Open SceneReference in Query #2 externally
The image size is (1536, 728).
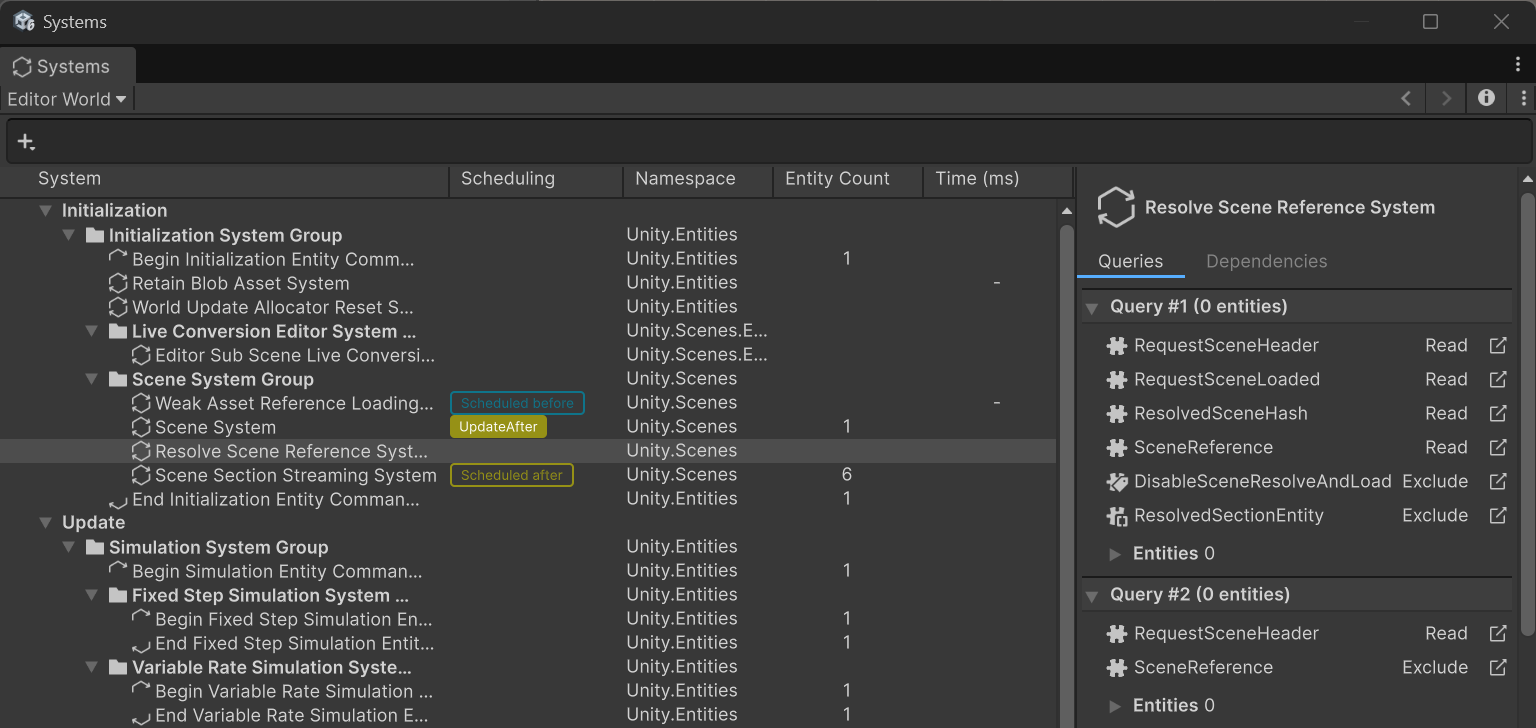[1498, 668]
